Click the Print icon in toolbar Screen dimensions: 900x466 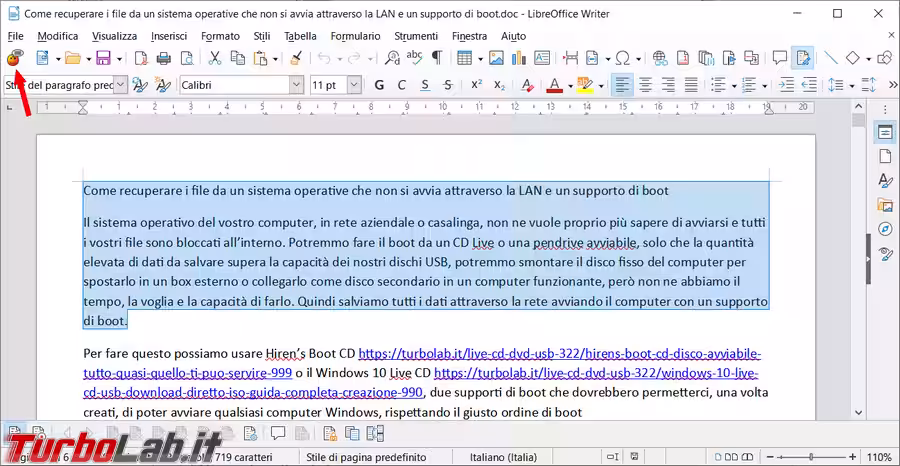(x=163, y=58)
